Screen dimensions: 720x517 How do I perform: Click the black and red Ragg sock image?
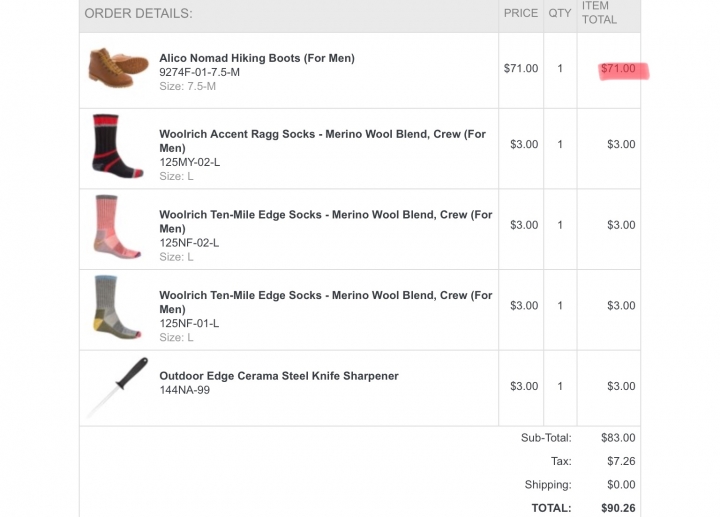118,146
